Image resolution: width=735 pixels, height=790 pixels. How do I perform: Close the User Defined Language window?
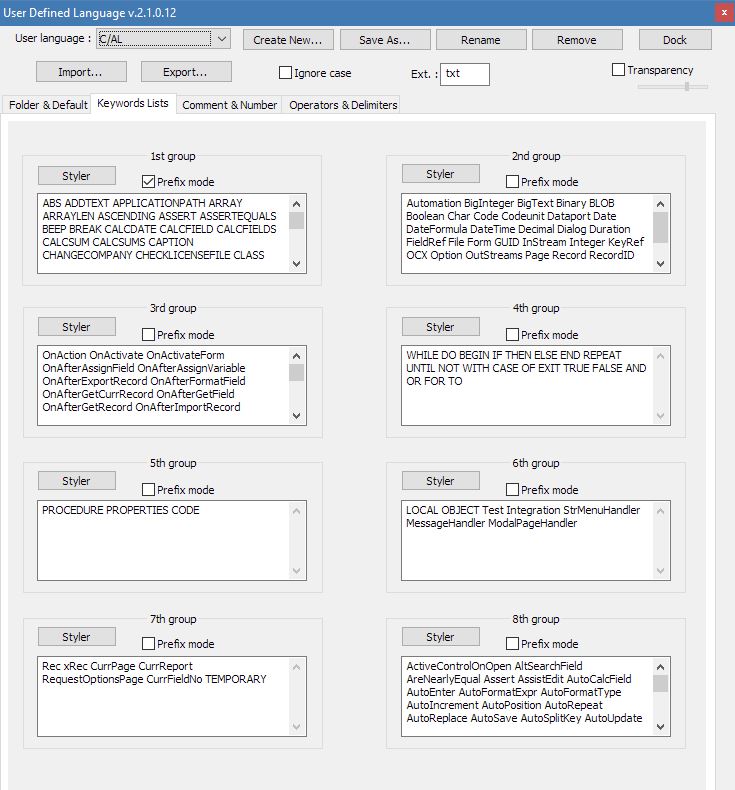coord(724,12)
